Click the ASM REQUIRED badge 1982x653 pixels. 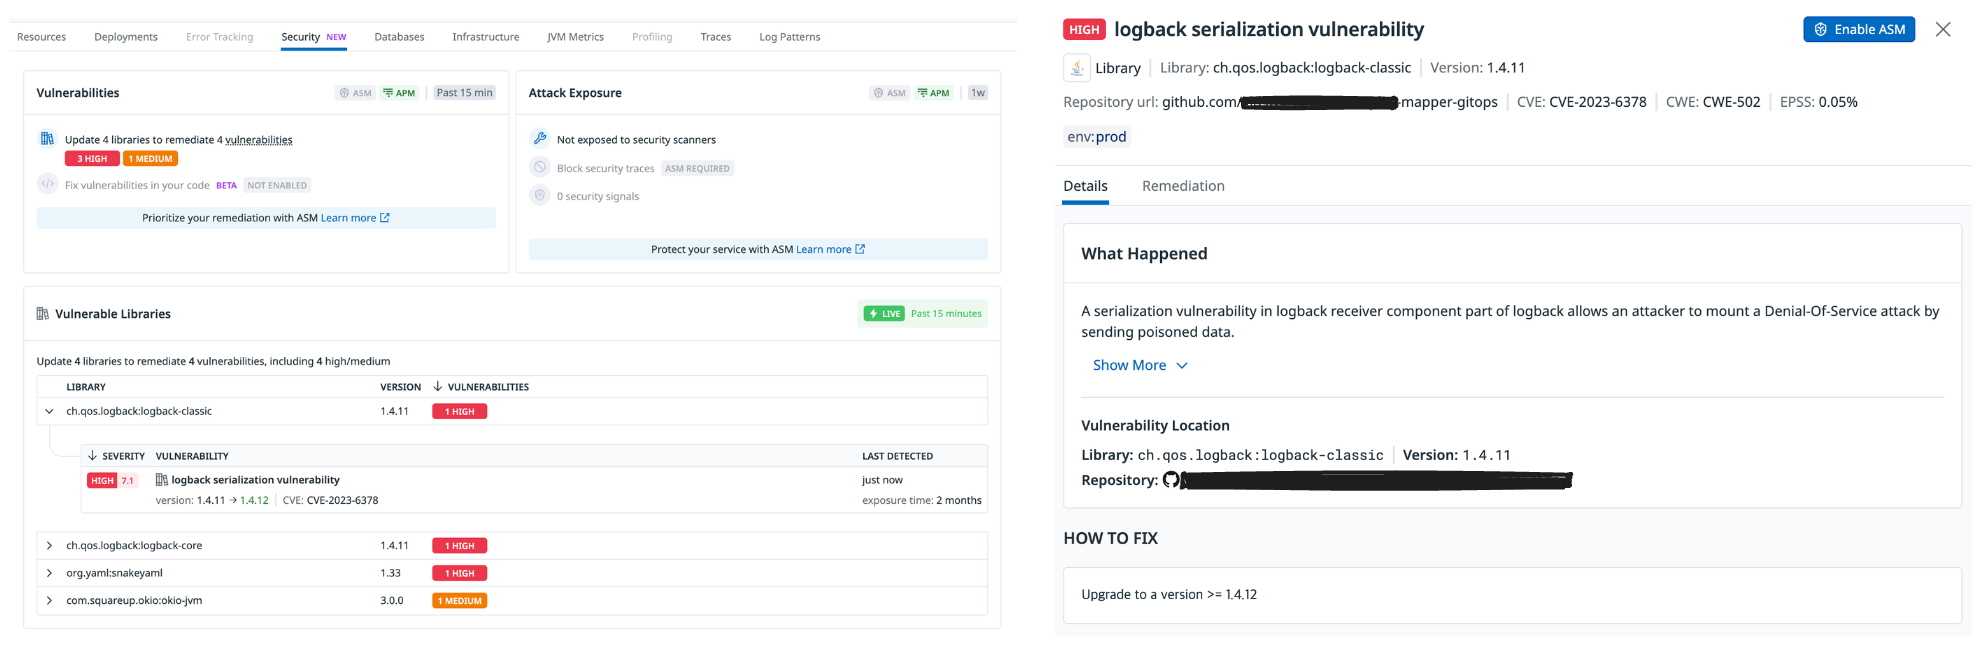(x=697, y=168)
